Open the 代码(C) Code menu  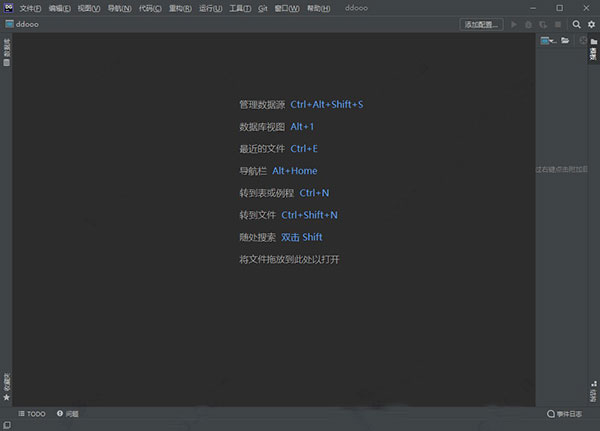[150, 8]
